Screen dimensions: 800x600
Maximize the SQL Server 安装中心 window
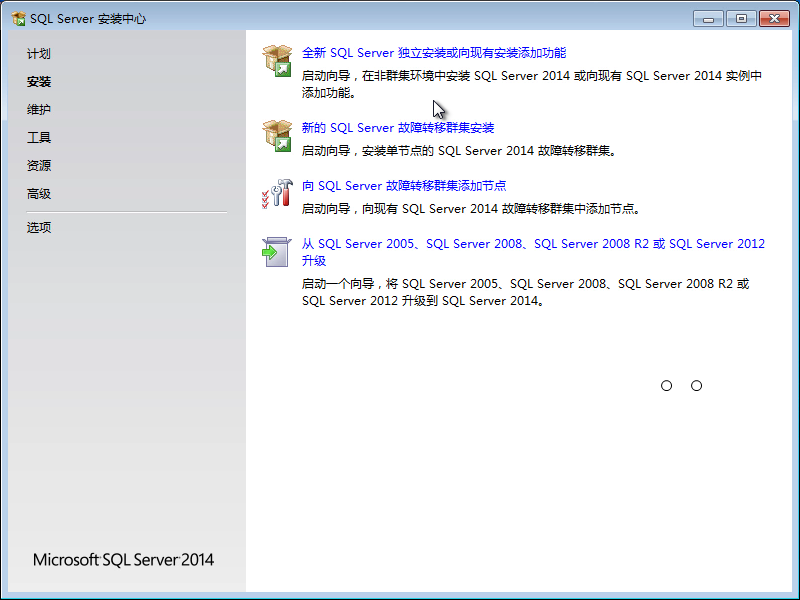point(740,18)
